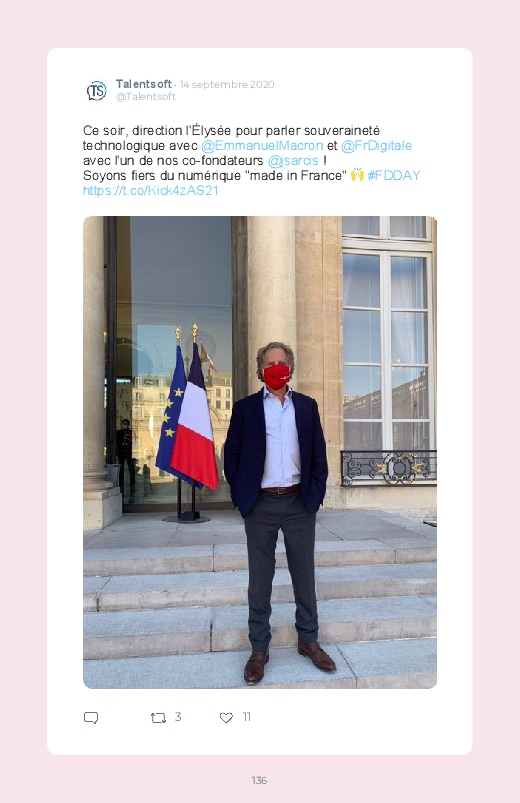This screenshot has height=803, width=520.
Task: Click the page number 136
Action: (x=259, y=780)
